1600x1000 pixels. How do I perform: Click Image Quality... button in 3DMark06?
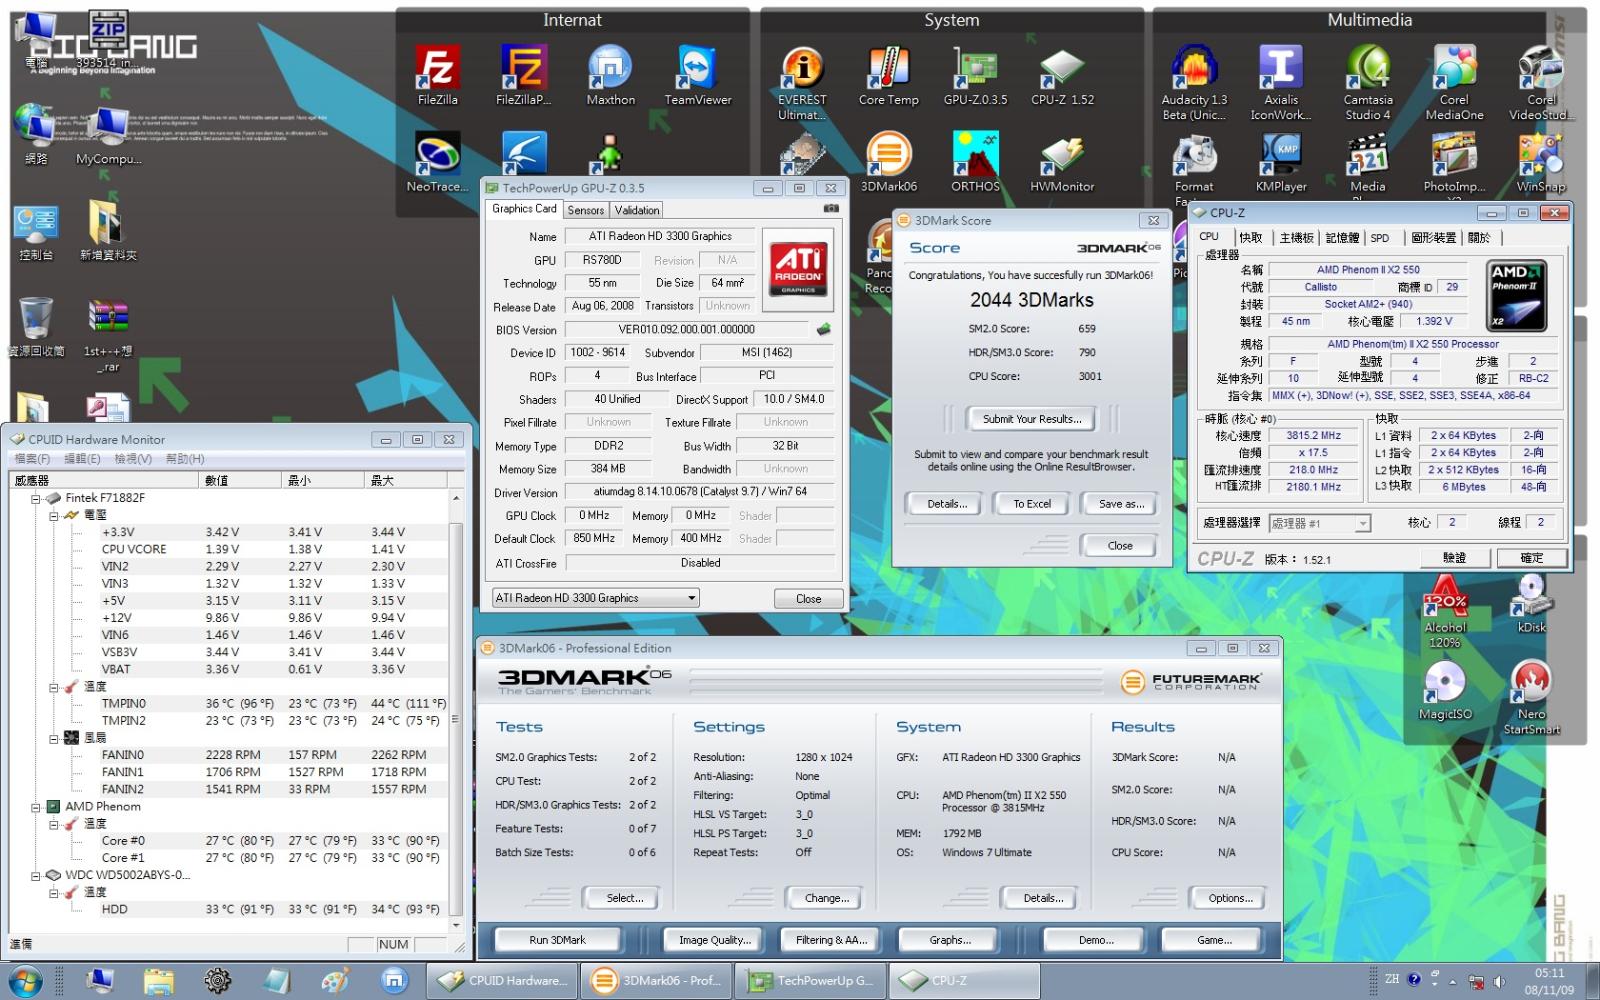714,940
